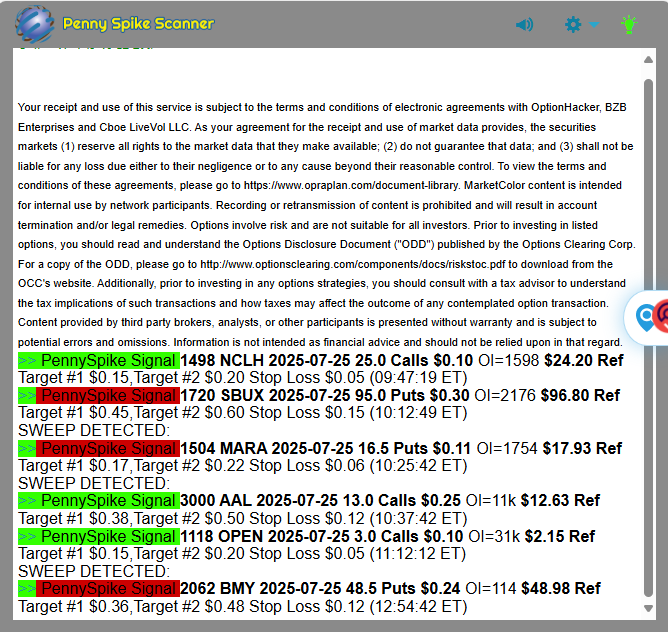Click the 'OI=31k' open interest value
The width and height of the screenshot is (668, 632).
pos(494,536)
